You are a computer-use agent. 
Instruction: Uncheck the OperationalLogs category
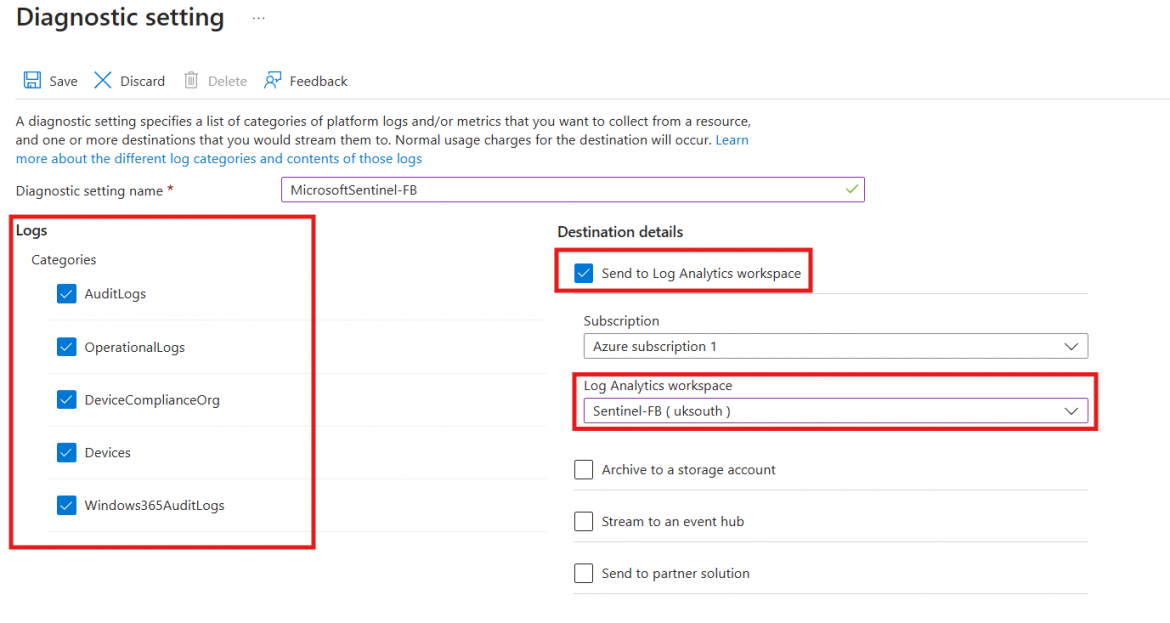66,347
